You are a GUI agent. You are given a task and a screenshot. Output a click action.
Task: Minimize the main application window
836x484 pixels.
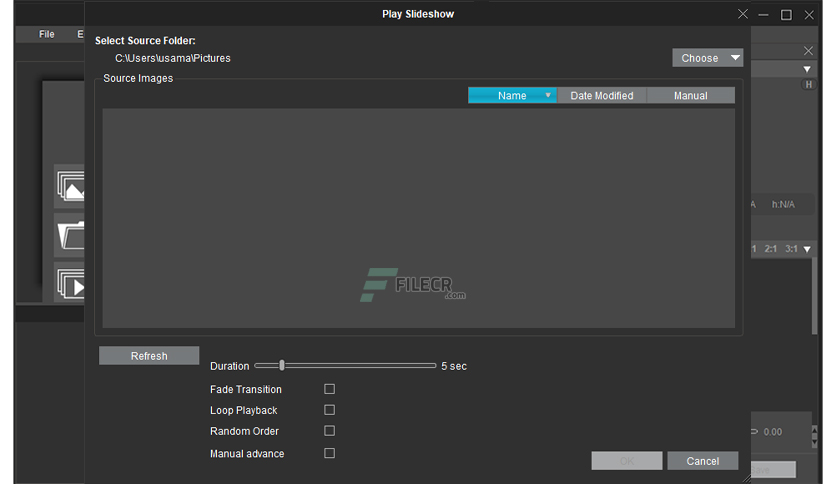763,15
